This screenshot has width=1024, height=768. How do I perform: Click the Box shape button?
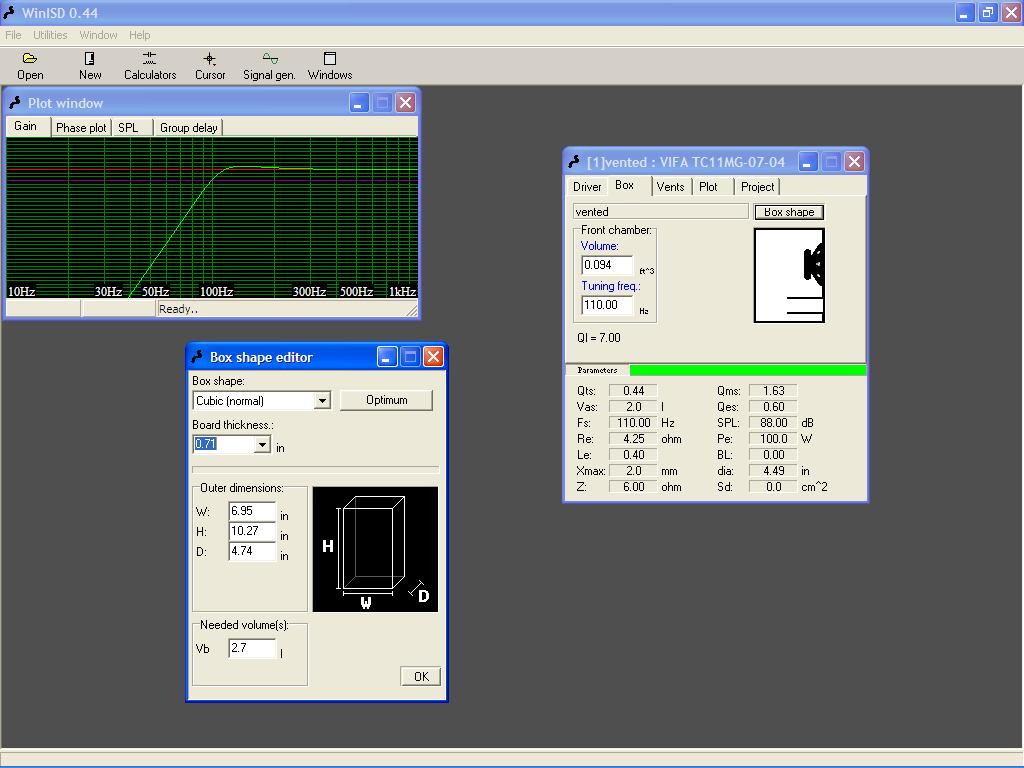788,212
